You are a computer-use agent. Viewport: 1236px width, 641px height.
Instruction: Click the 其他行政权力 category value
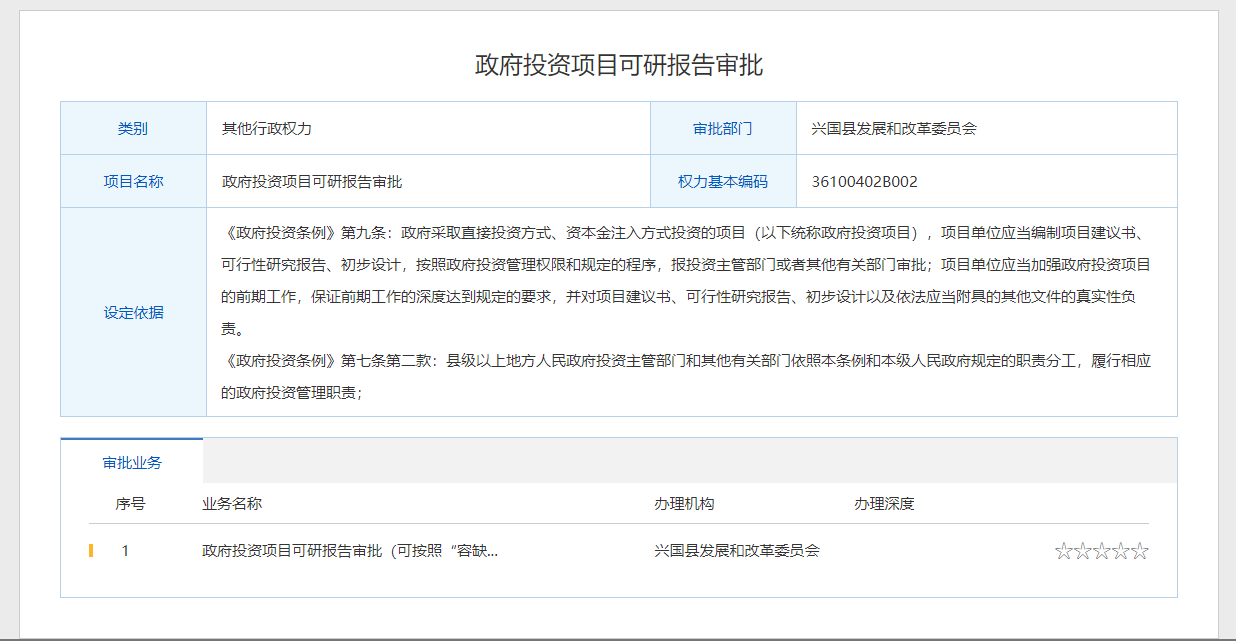pos(267,129)
